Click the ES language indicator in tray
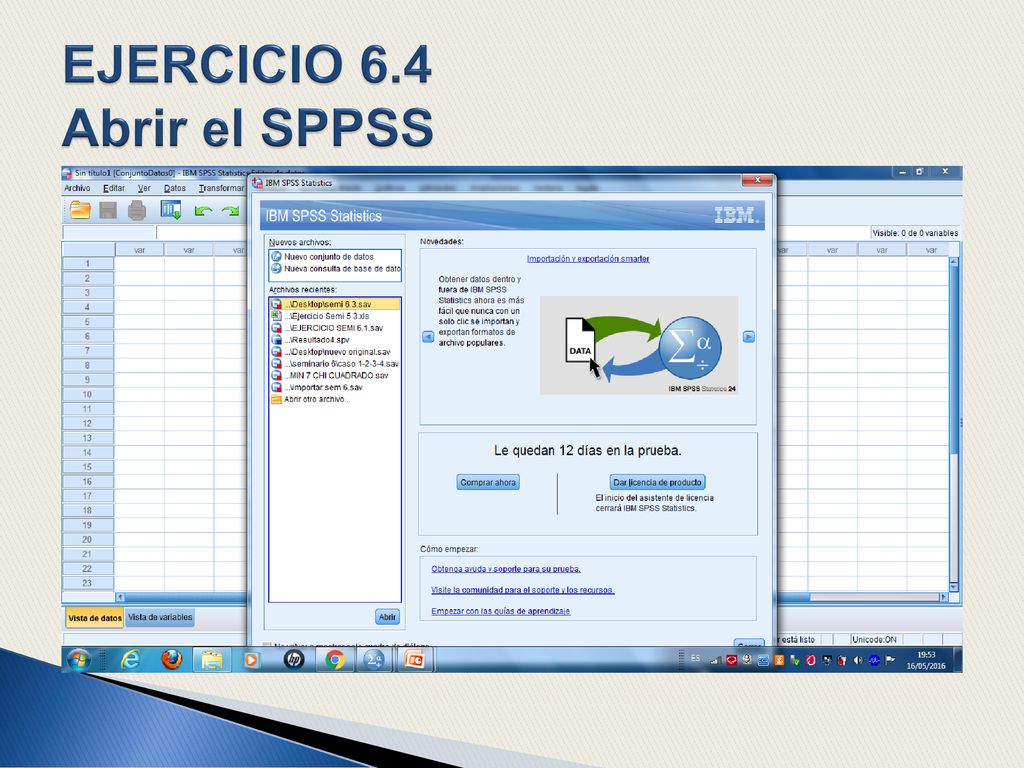1024x768 pixels. (x=696, y=658)
